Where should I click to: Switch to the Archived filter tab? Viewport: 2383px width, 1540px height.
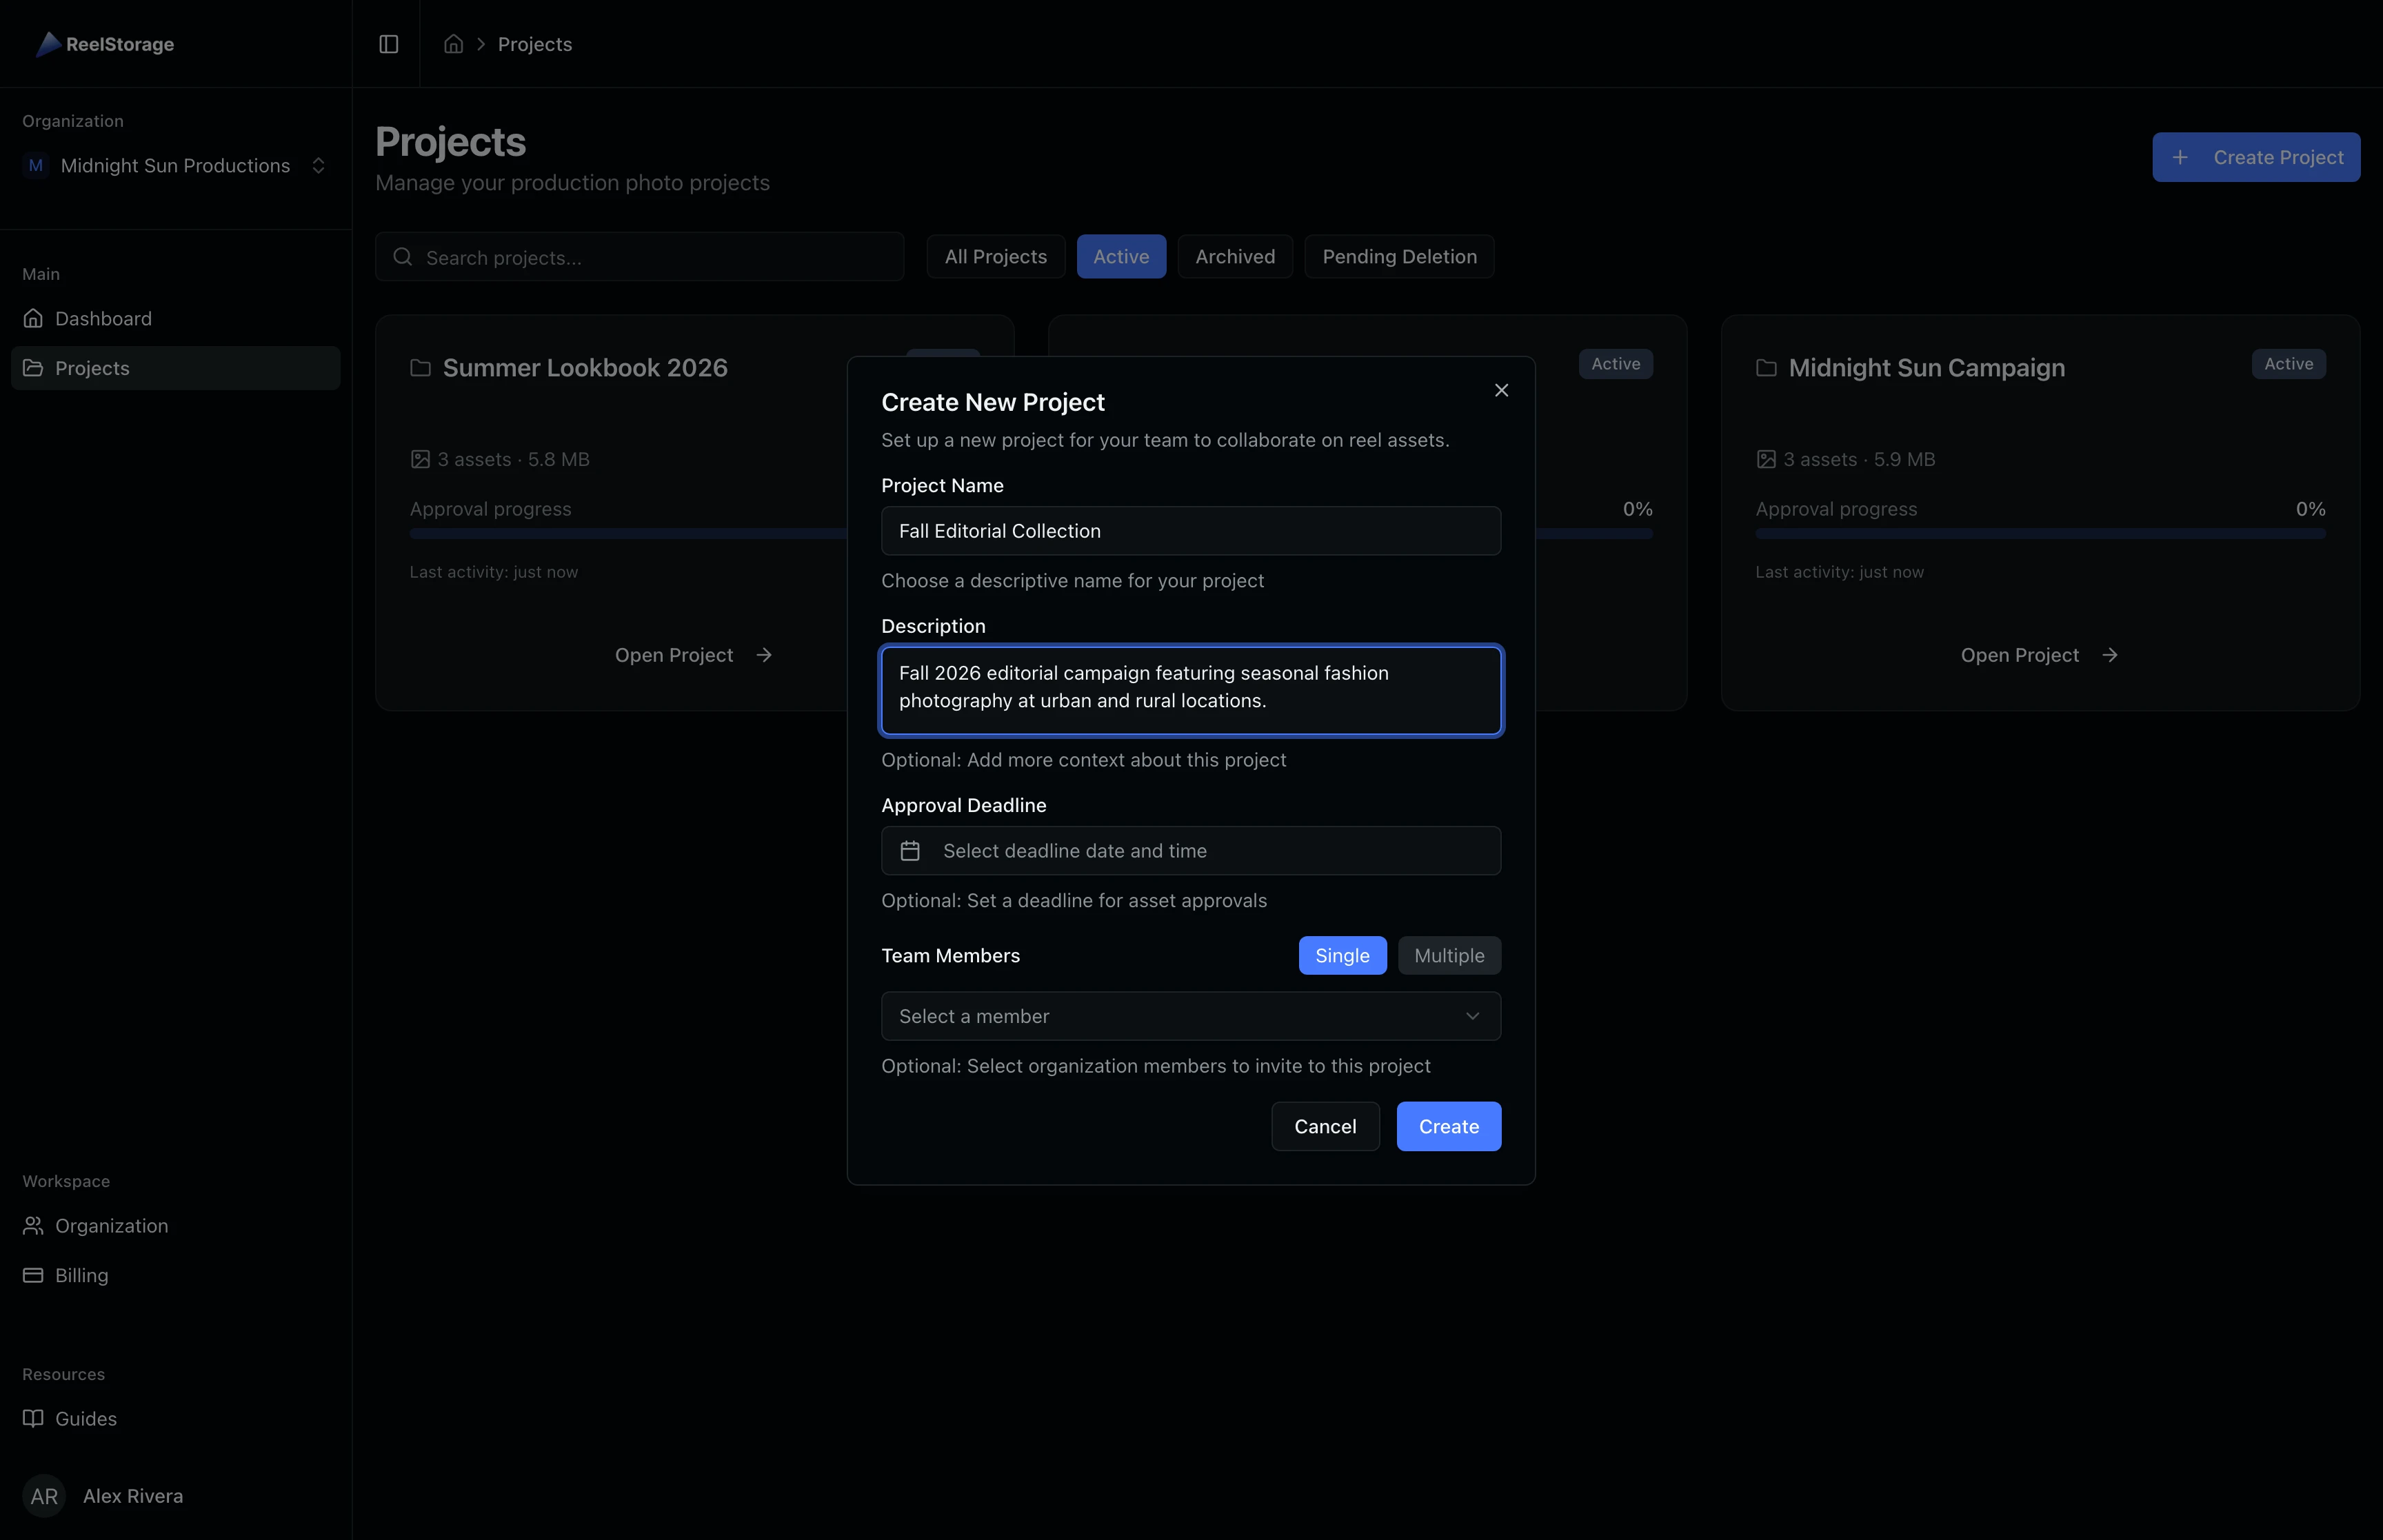pyautogui.click(x=1234, y=256)
